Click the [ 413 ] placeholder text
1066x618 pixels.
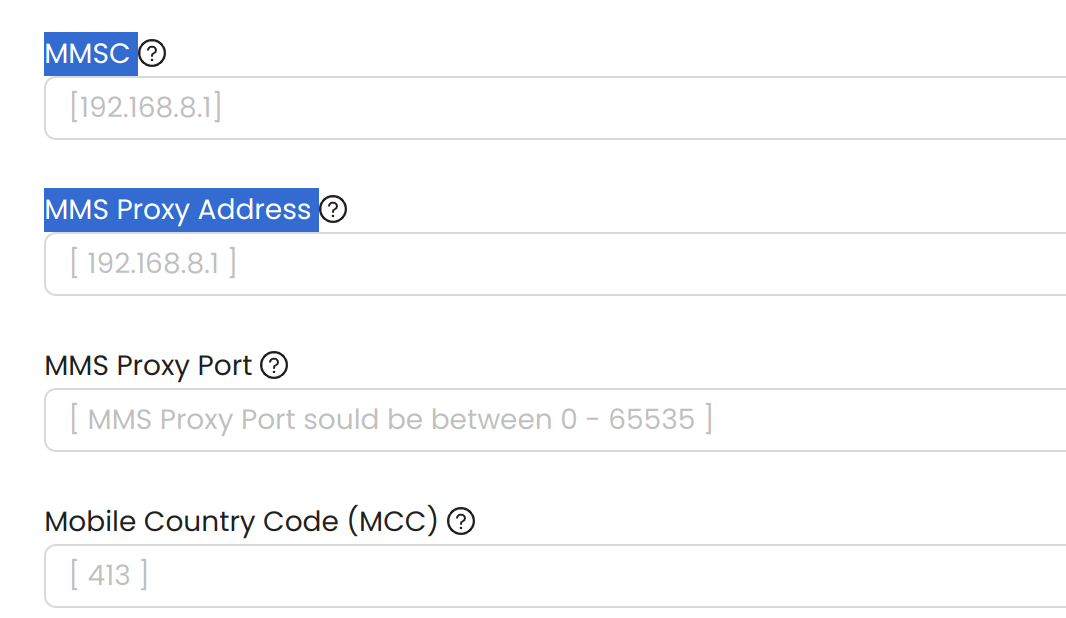point(109,575)
